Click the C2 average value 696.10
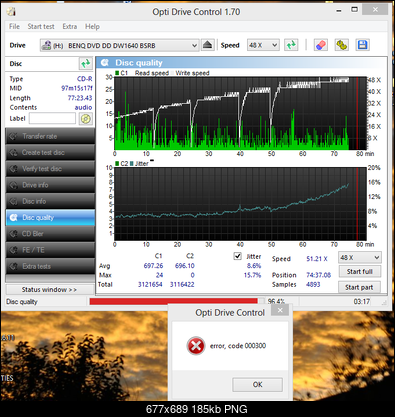395x417 pixels. [185, 266]
